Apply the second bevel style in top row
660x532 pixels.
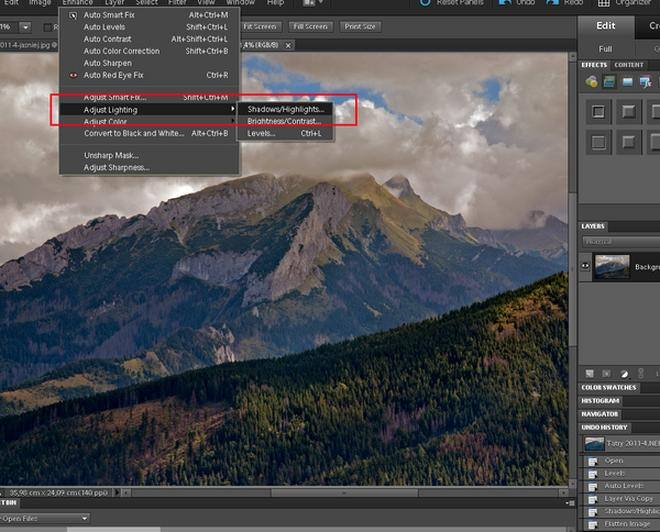tap(628, 112)
